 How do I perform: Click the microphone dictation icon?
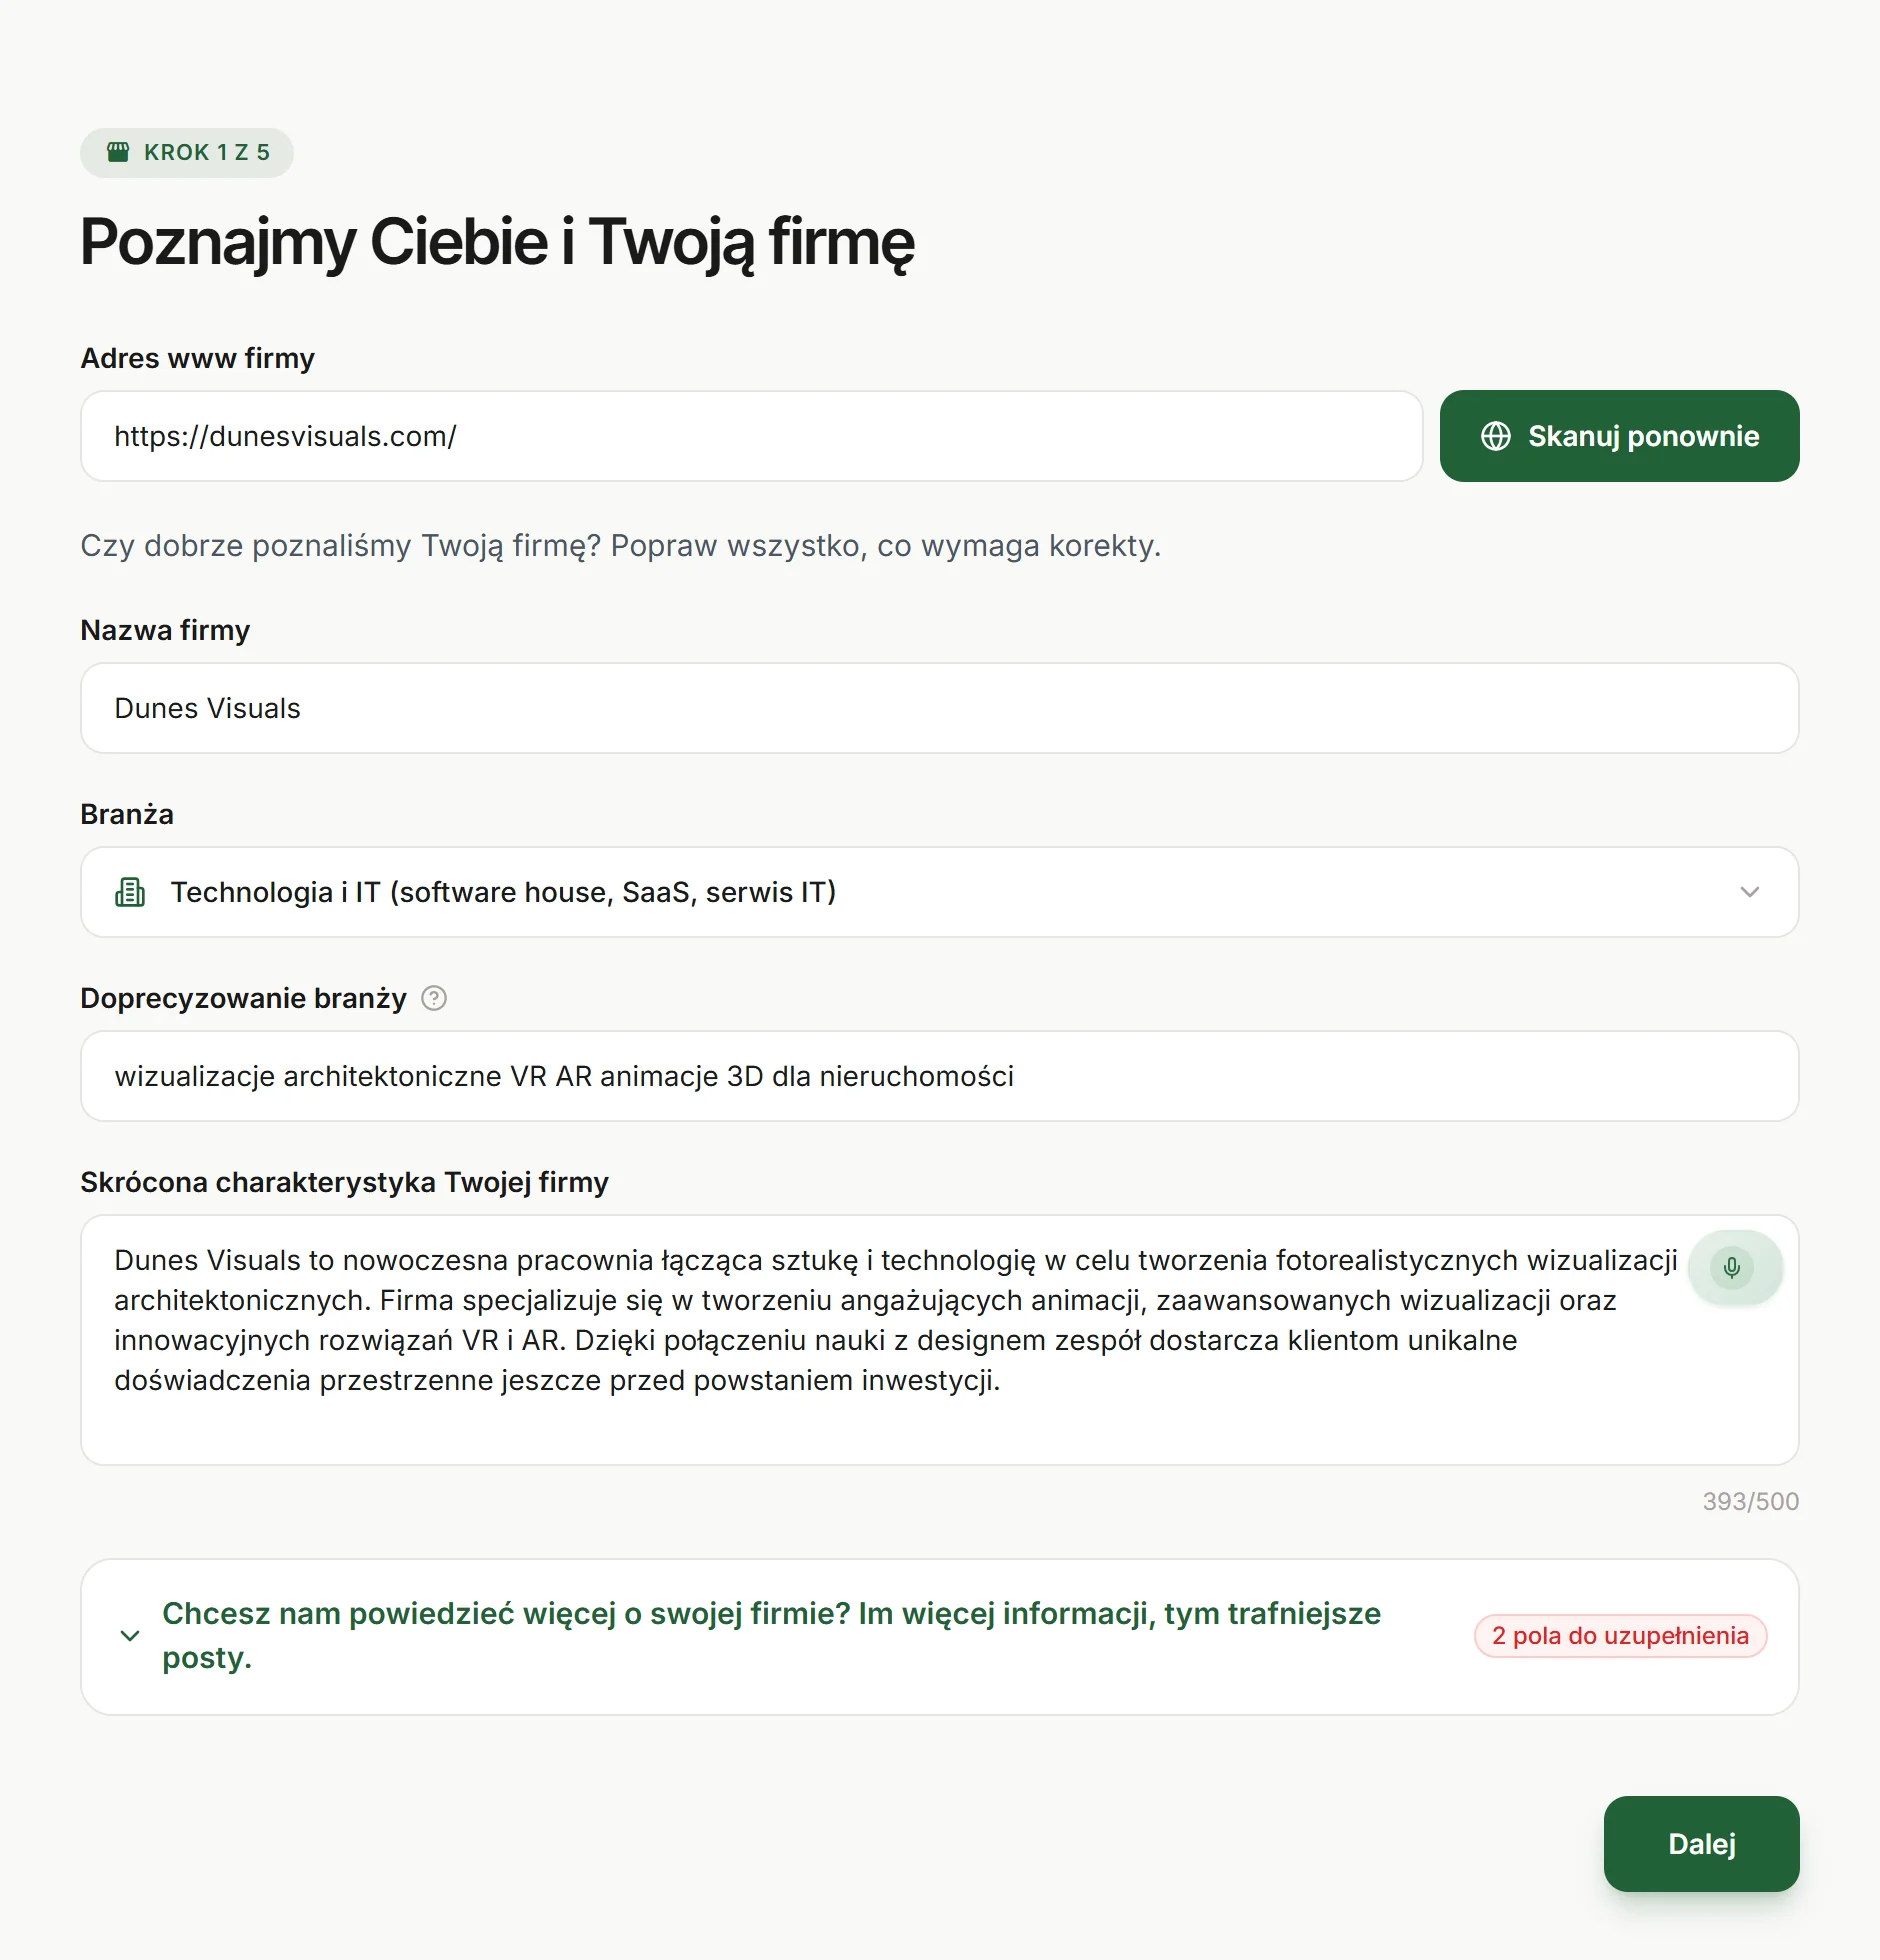pos(1732,1268)
